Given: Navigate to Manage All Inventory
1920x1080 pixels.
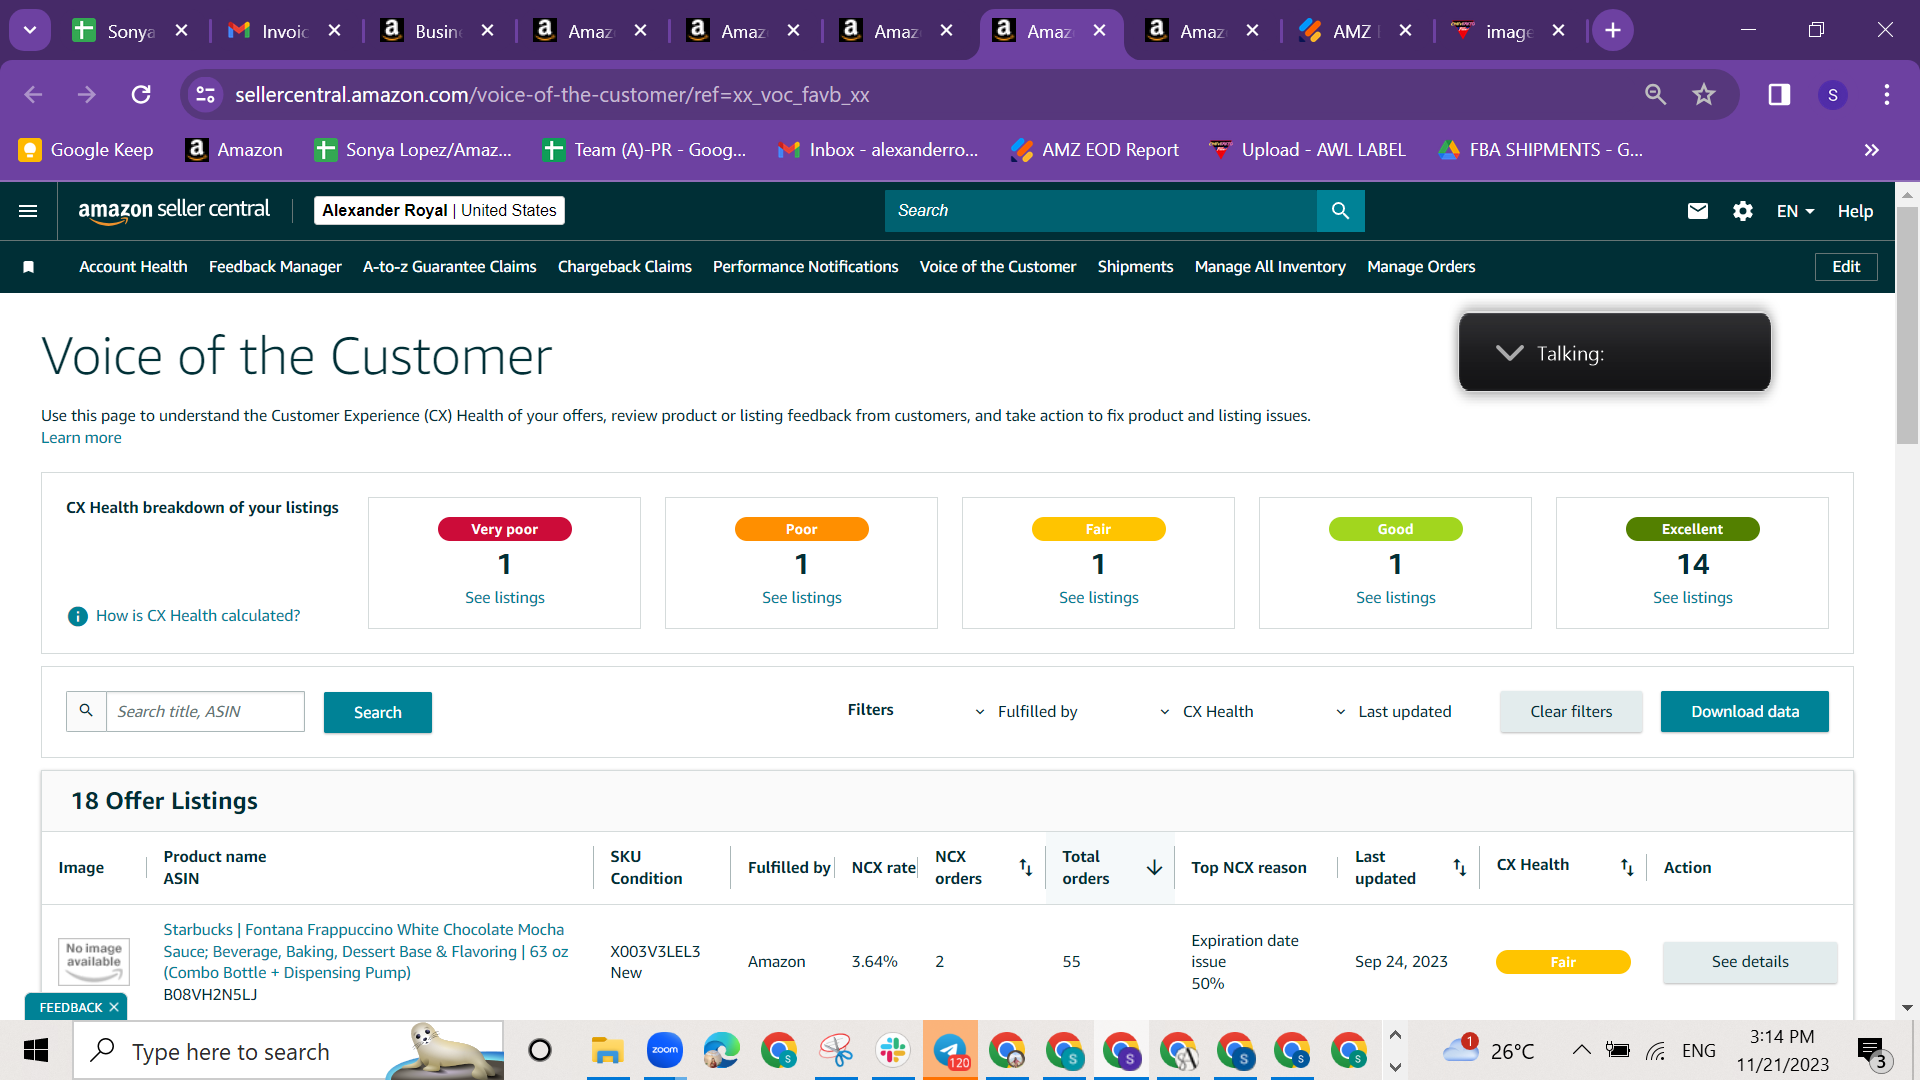Looking at the screenshot, I should 1270,267.
